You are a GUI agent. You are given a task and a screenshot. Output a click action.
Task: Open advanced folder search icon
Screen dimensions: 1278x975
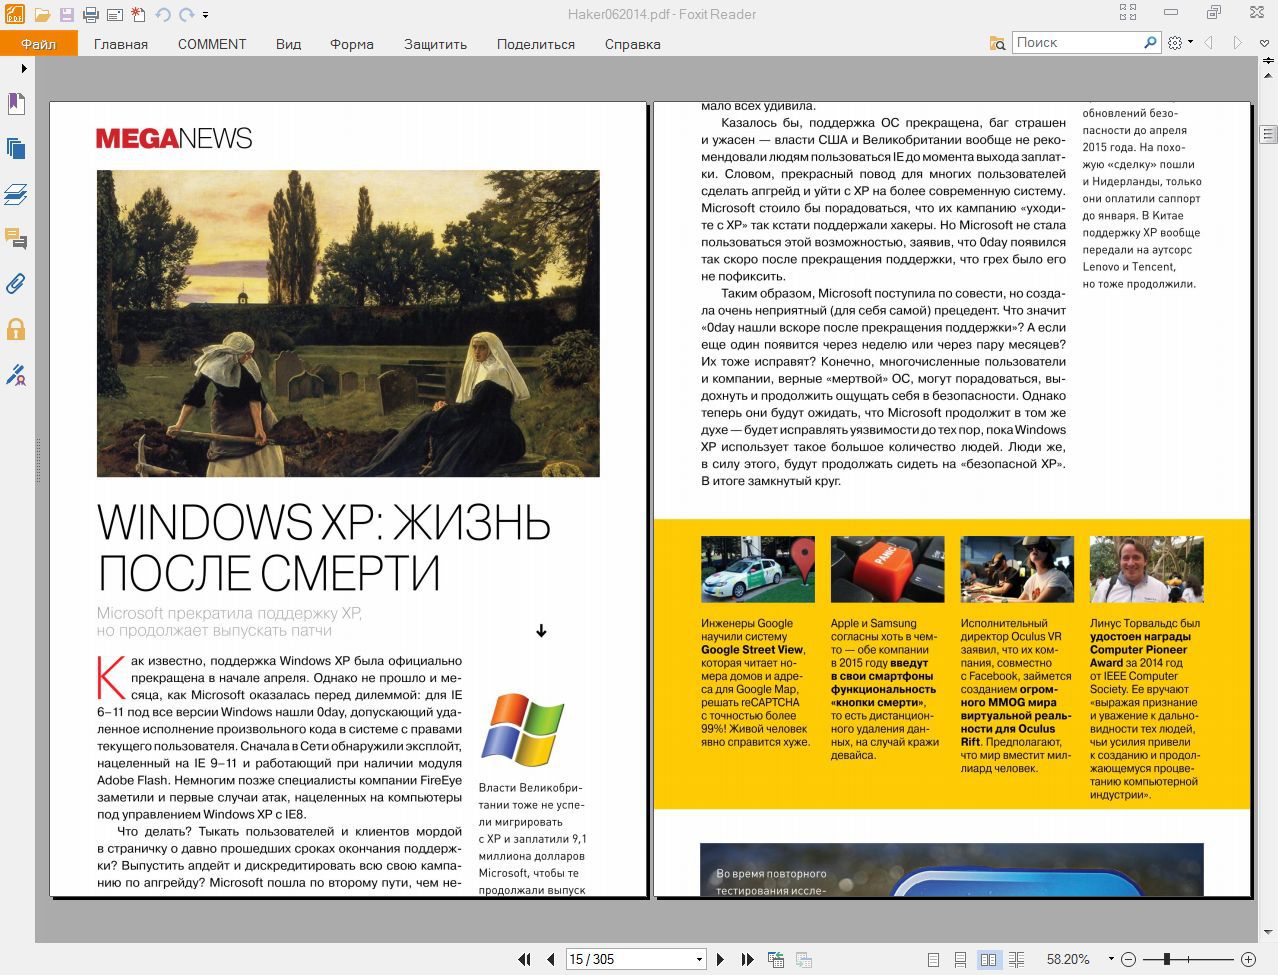[997, 43]
